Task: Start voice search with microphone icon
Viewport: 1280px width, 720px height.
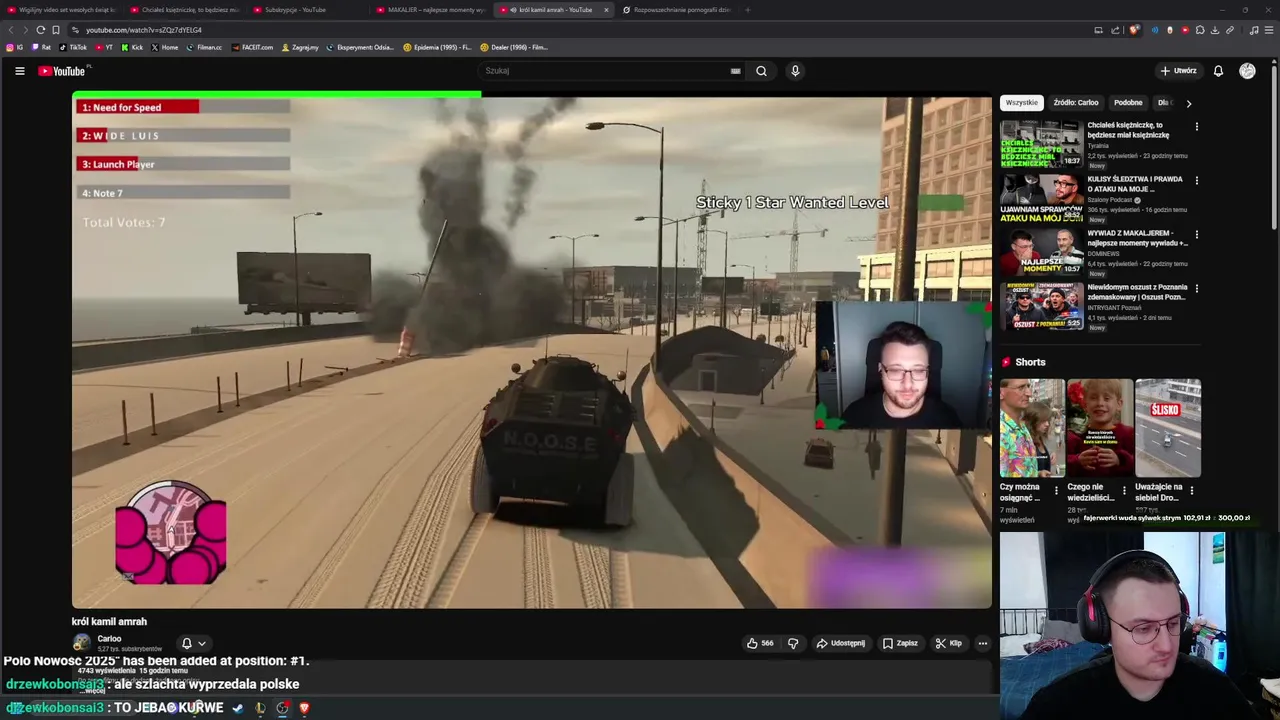Action: pyautogui.click(x=795, y=71)
